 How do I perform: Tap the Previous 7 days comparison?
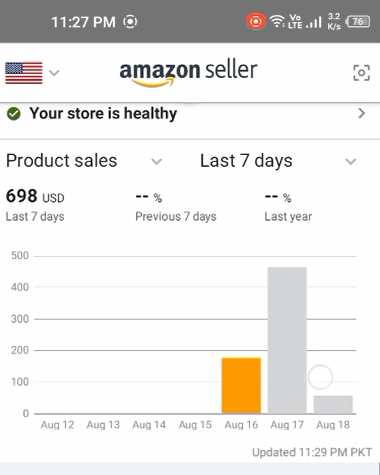pos(176,207)
